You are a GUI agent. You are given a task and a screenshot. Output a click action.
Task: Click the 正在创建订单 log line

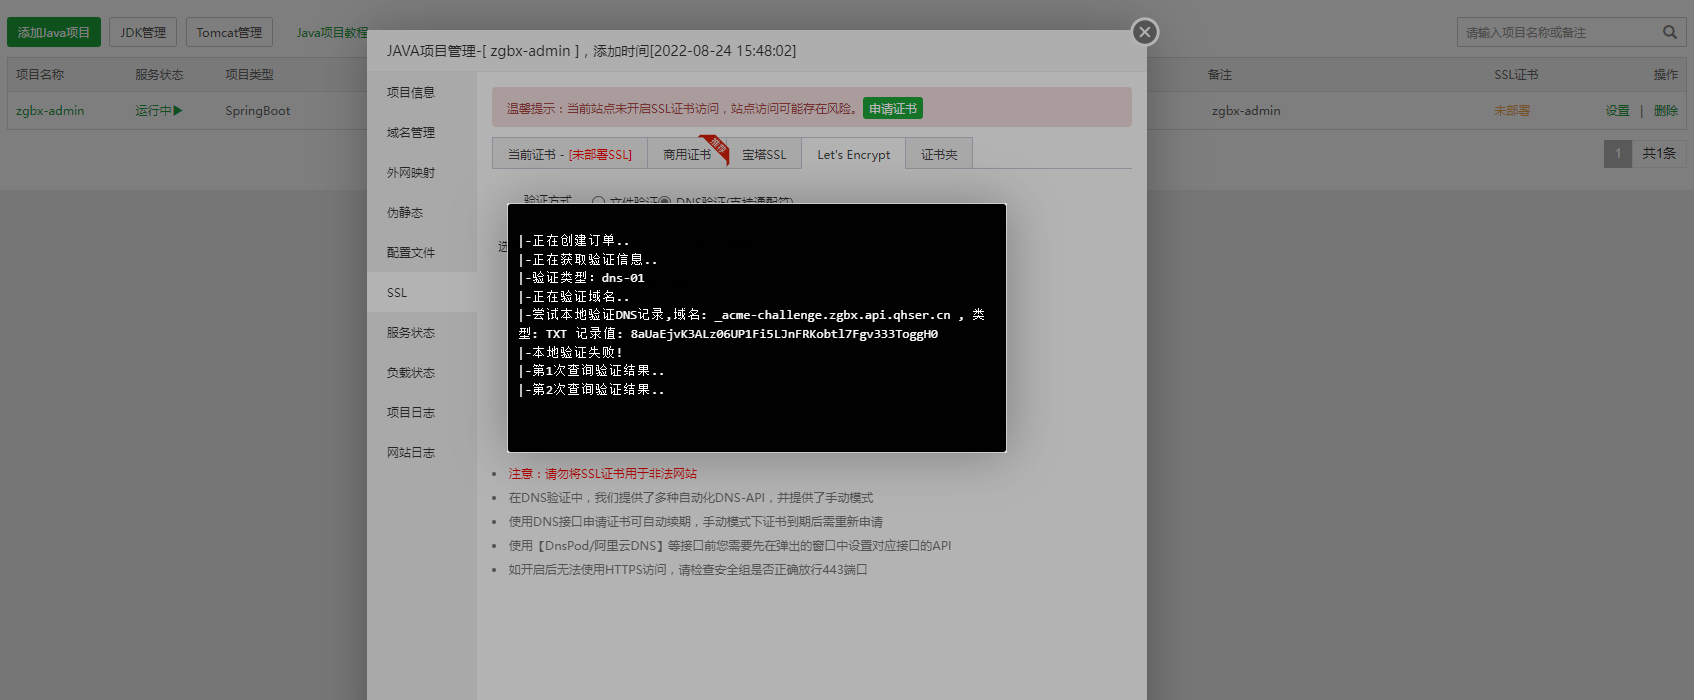[574, 241]
